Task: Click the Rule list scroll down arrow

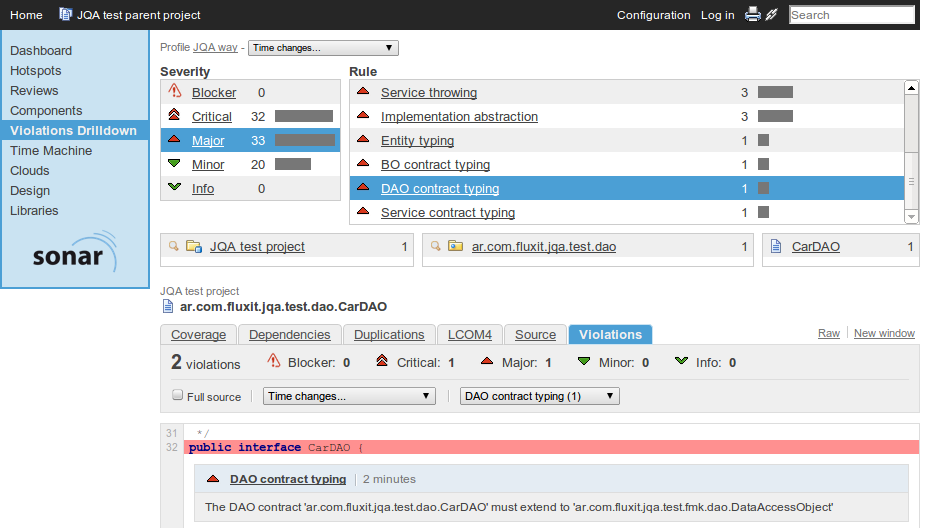Action: coord(911,217)
